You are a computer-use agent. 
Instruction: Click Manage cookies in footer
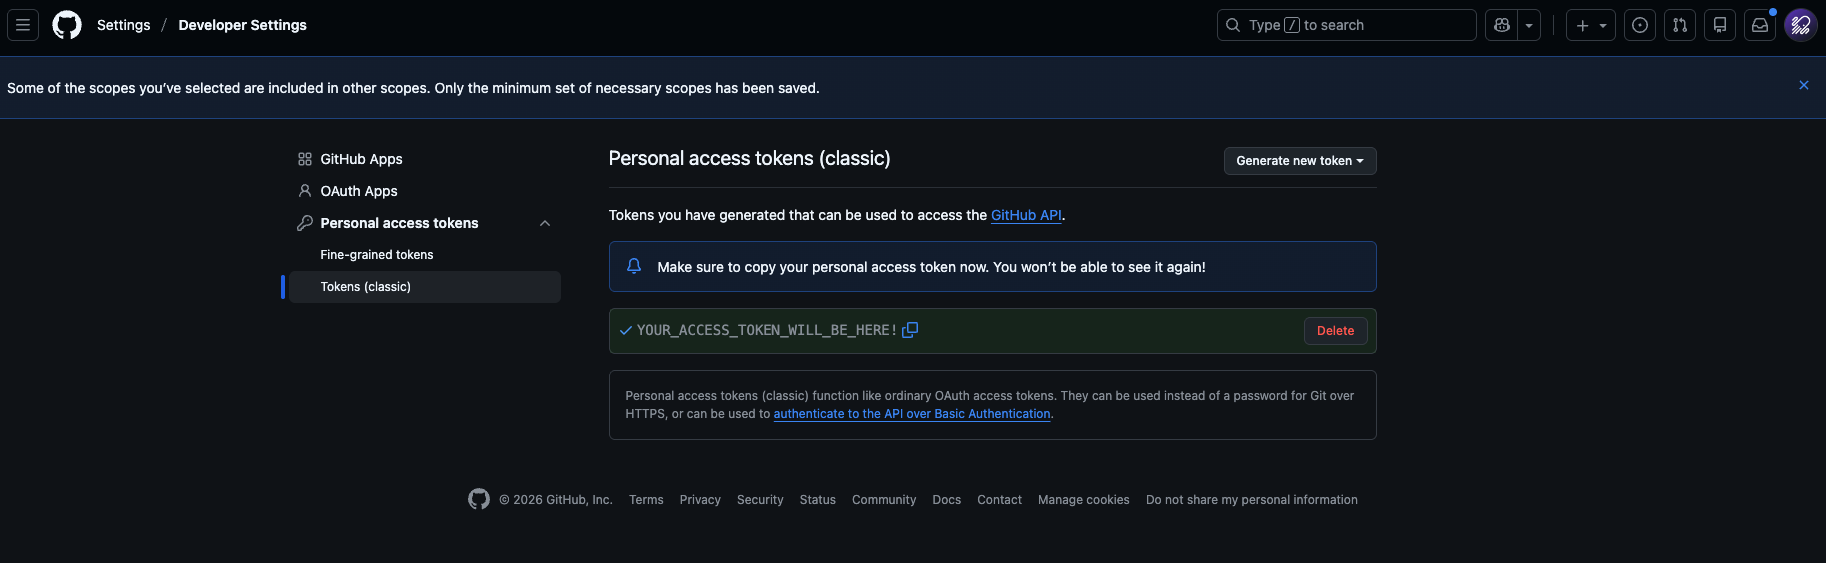coord(1084,500)
